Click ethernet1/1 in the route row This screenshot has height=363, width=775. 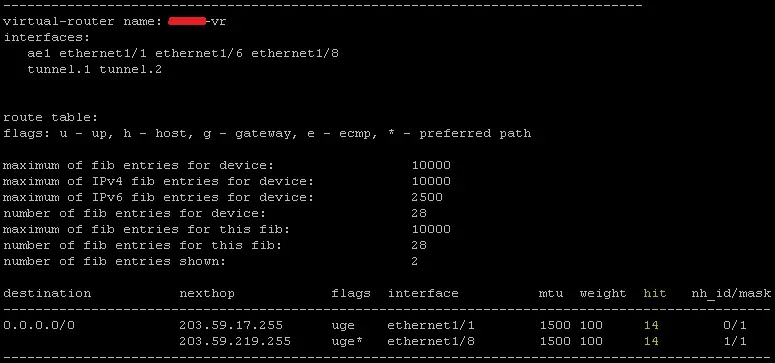pyautogui.click(x=431, y=325)
